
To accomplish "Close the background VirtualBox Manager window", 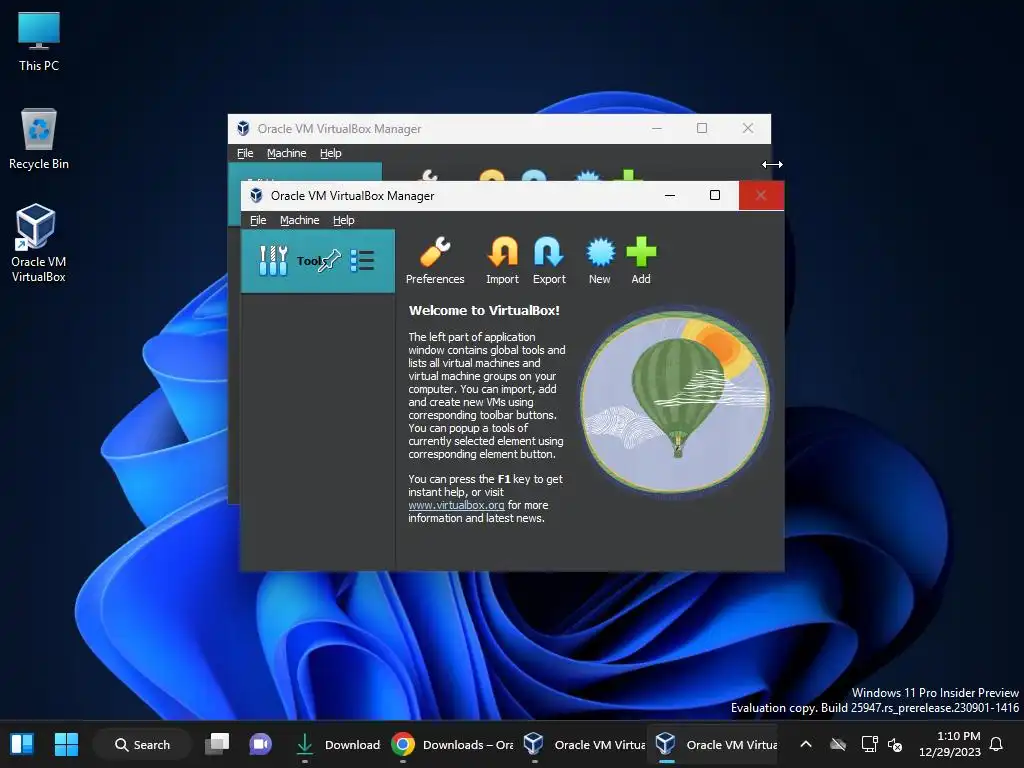I will pos(748,128).
